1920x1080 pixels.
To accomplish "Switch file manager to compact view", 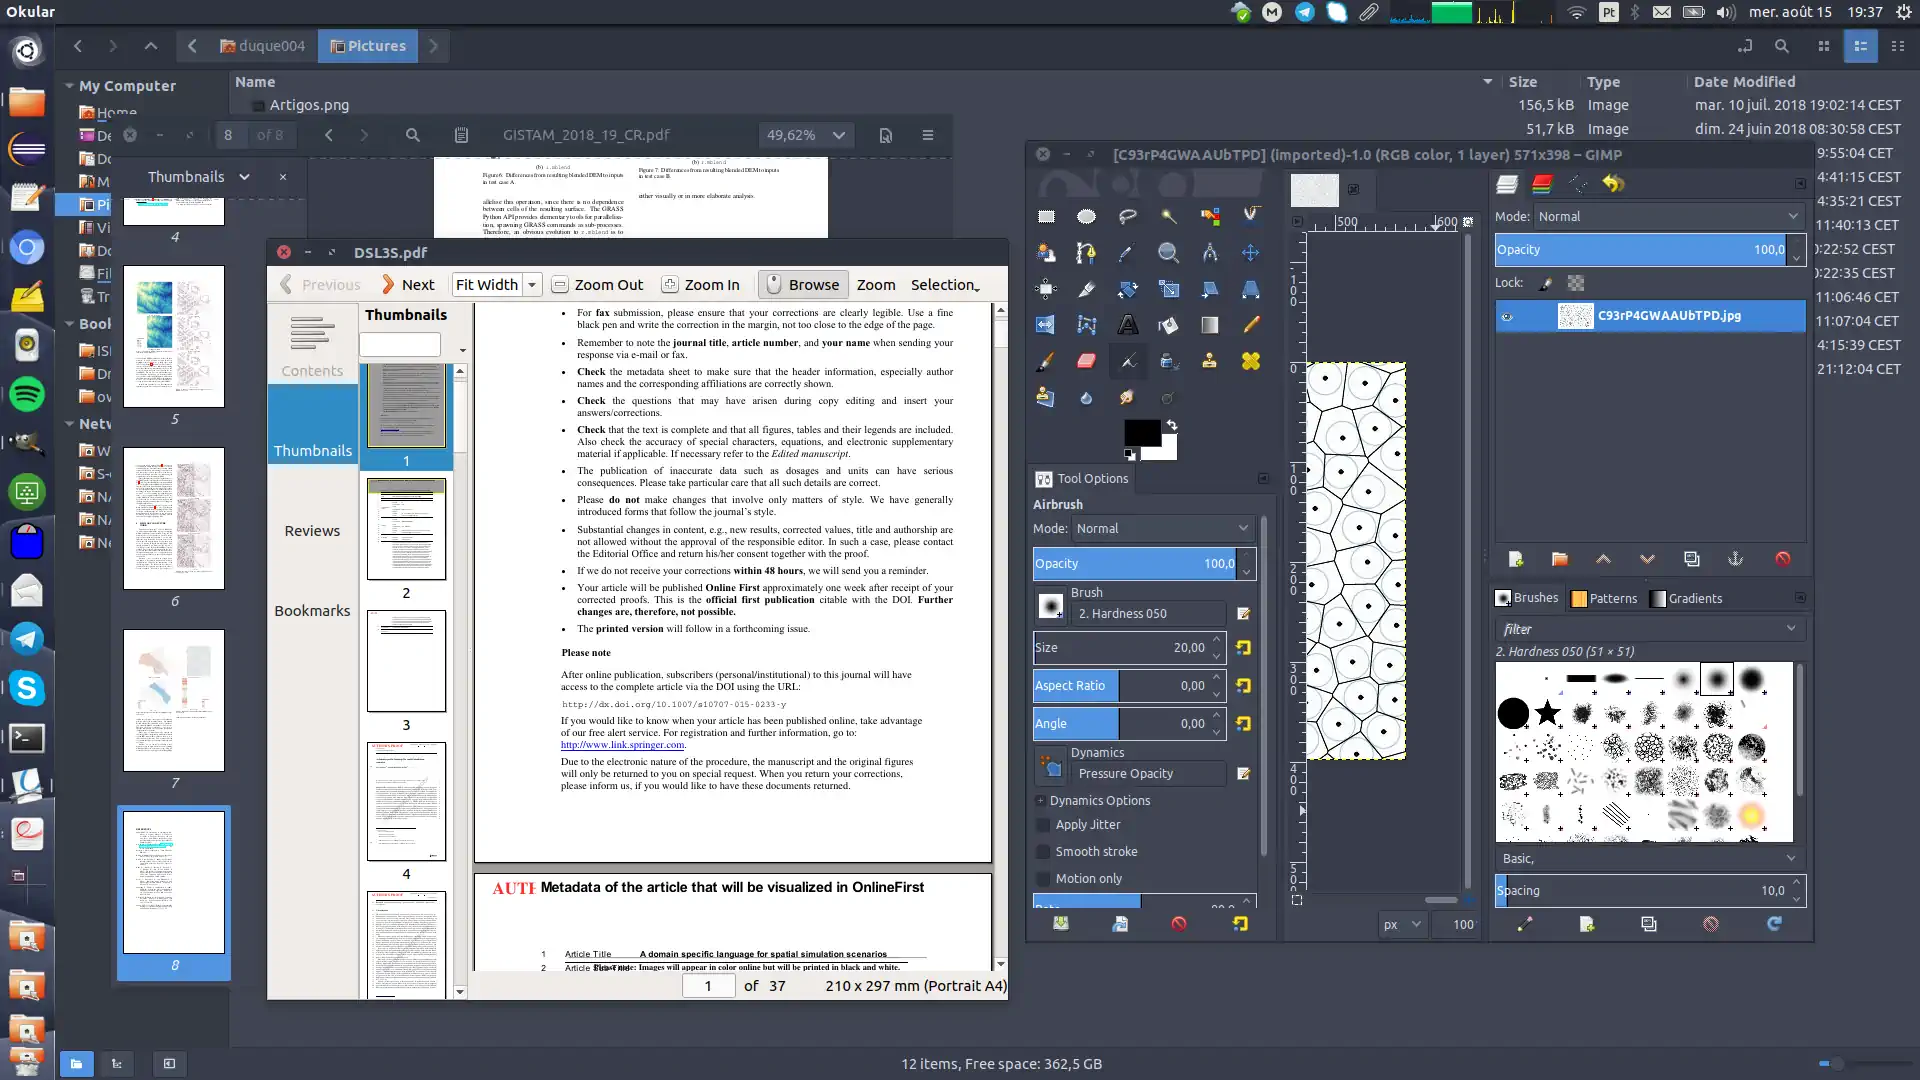I will [1898, 46].
